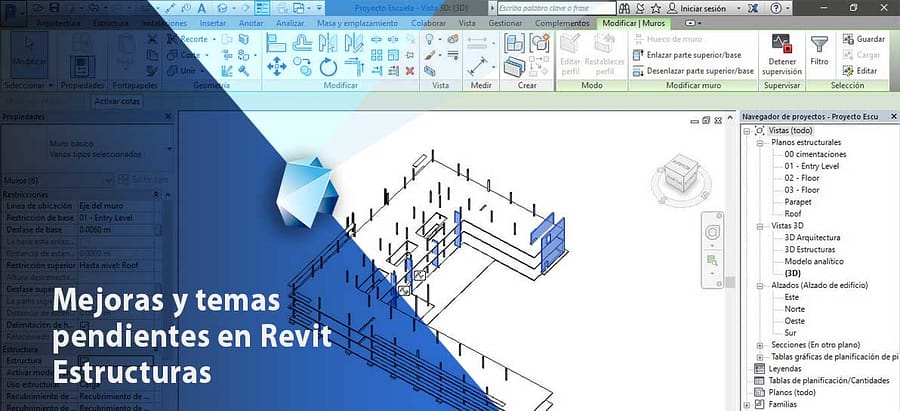Open the 01 - Entry Level view
This screenshot has height=411, width=900.
pyautogui.click(x=812, y=166)
